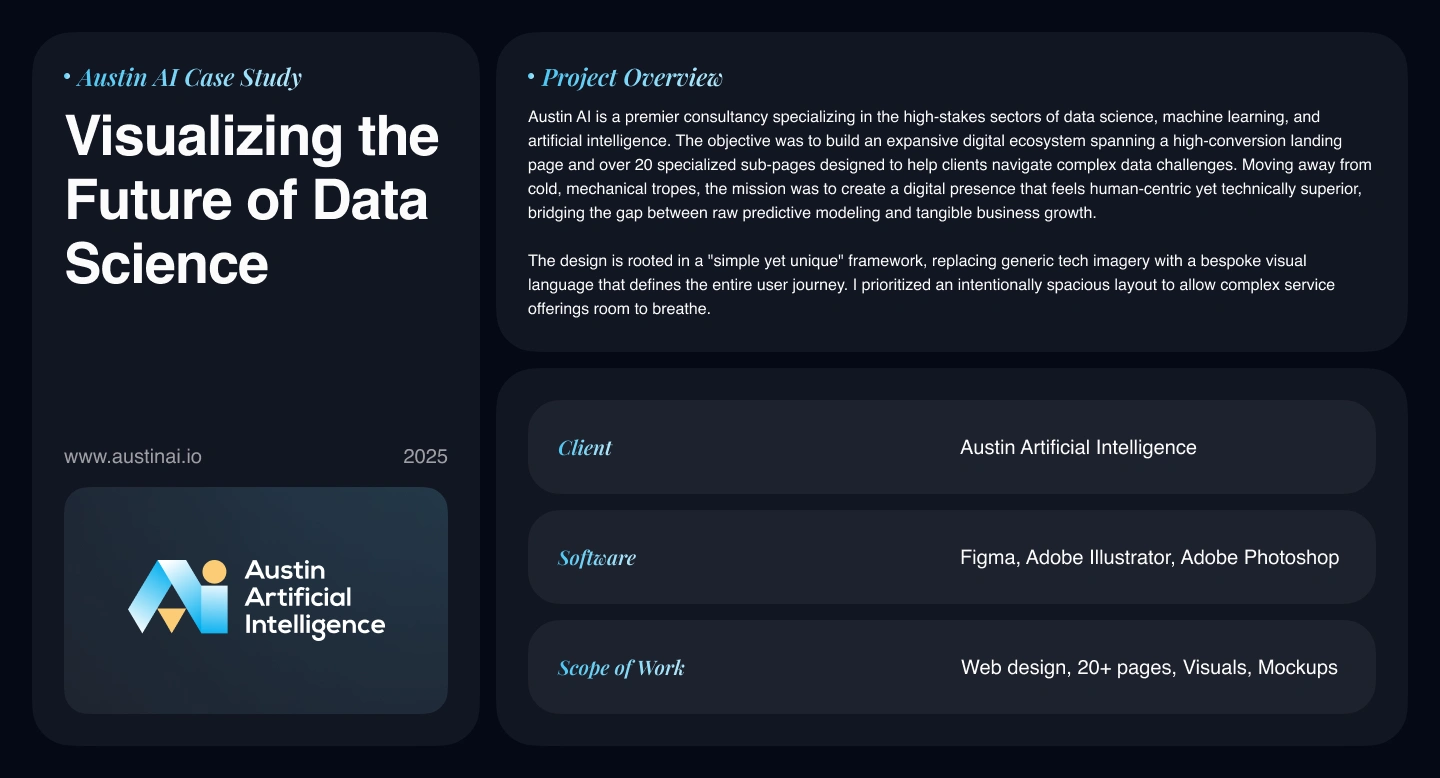Viewport: 1440px width, 778px height.
Task: Click the Visualizing the Future of Data Science title
Action: point(252,199)
